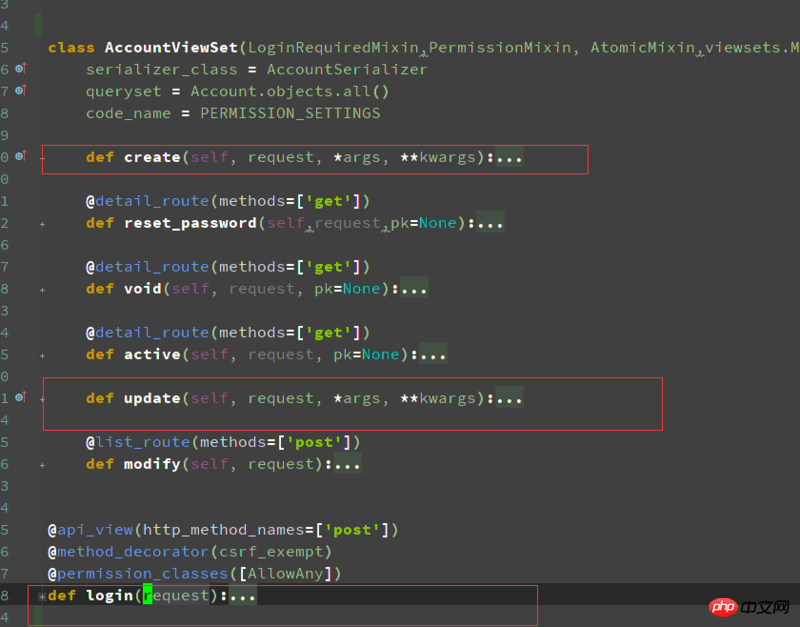The image size is (800, 627).
Task: Unfold the ellipsis after create method signature
Action: click(509, 157)
